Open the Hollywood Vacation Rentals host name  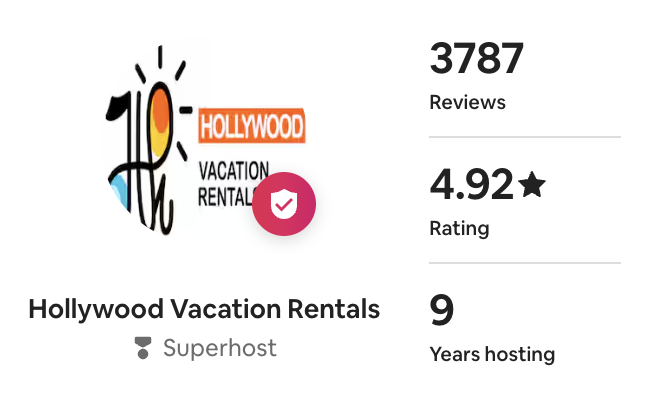click(x=204, y=309)
